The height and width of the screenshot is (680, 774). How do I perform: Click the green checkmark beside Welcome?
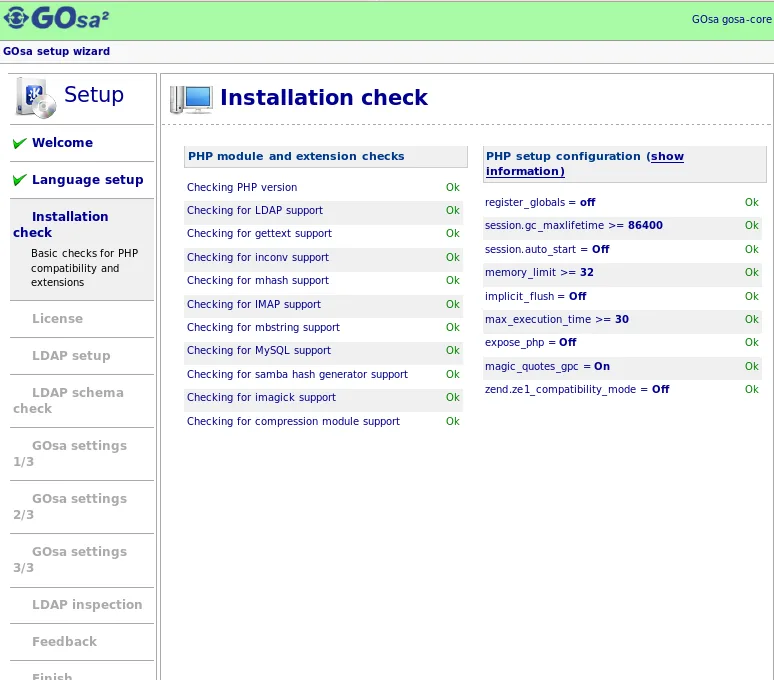pyautogui.click(x=20, y=143)
